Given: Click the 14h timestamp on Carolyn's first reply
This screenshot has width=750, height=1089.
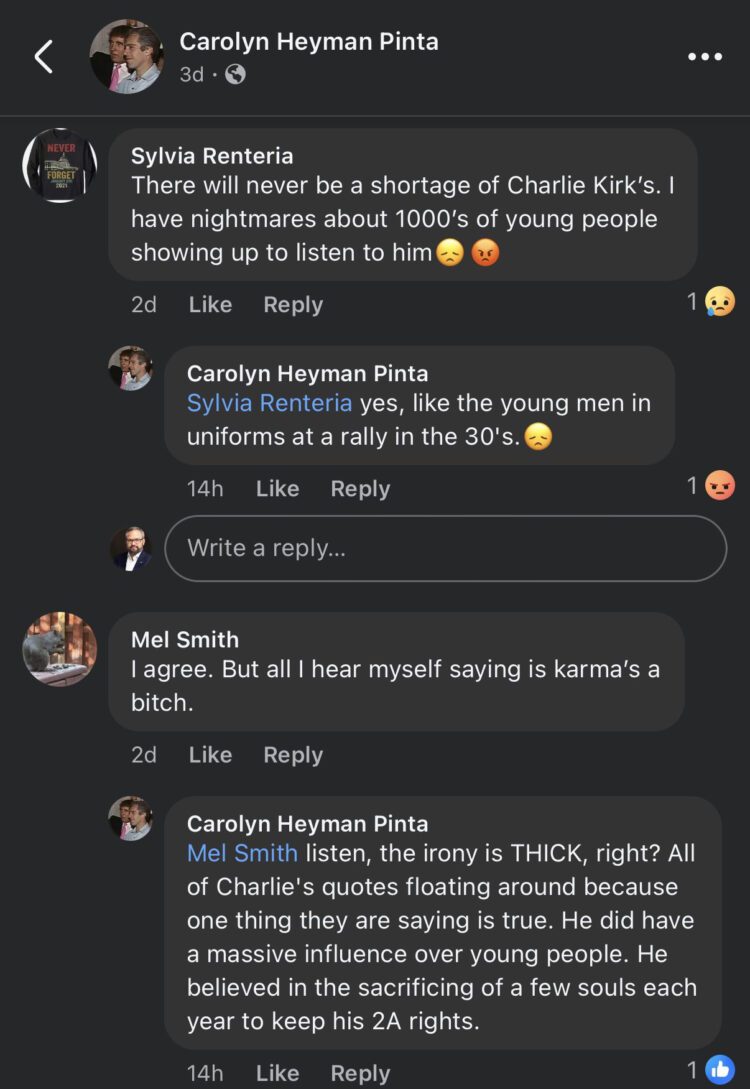Looking at the screenshot, I should point(203,488).
